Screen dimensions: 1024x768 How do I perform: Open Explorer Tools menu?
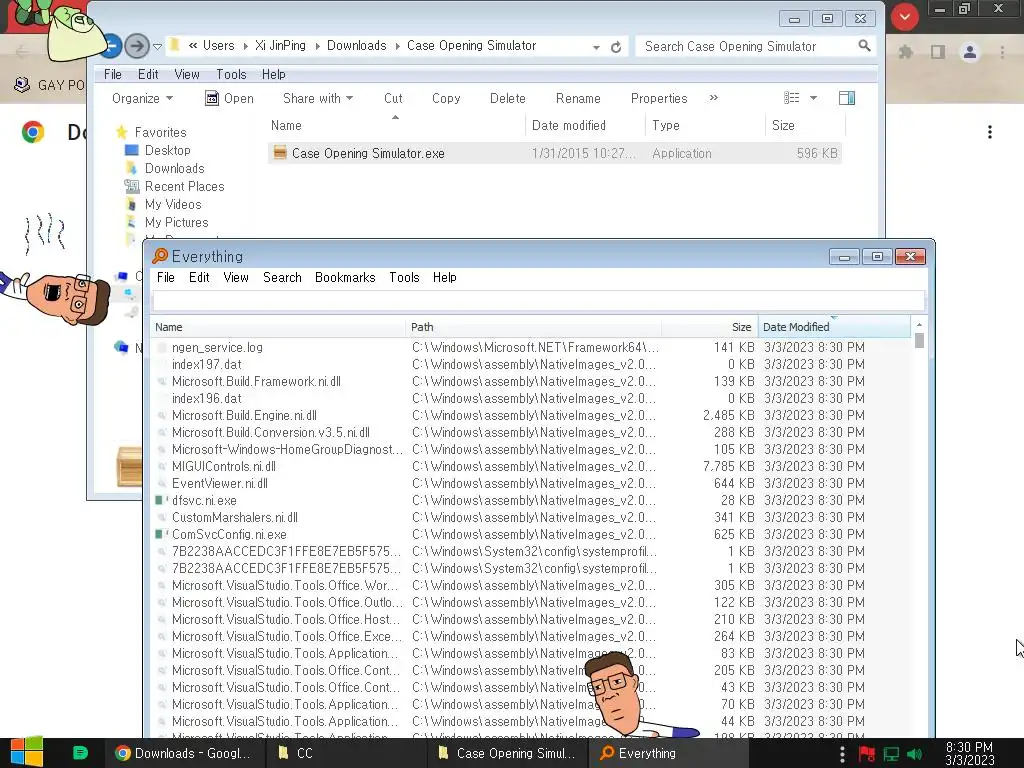point(231,74)
